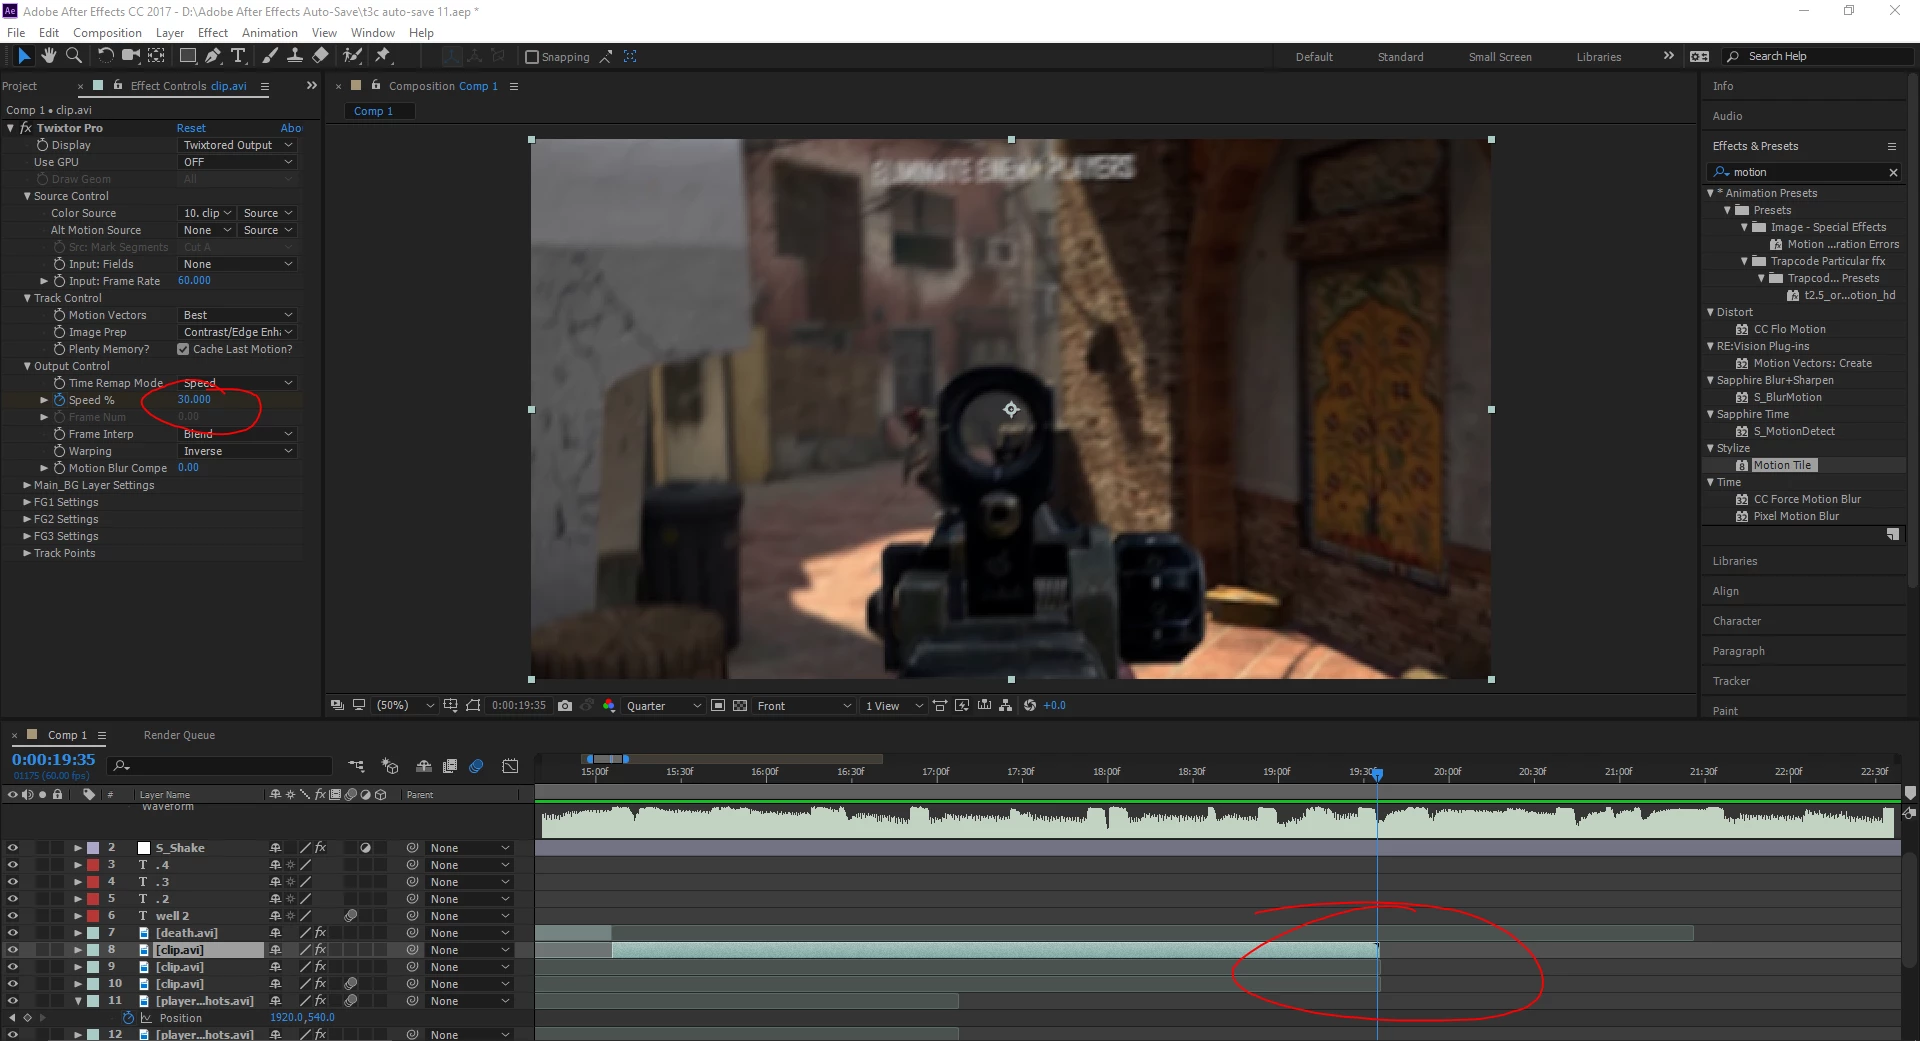The image size is (1920, 1041).
Task: Take a snapshot with the camera icon
Action: [565, 706]
